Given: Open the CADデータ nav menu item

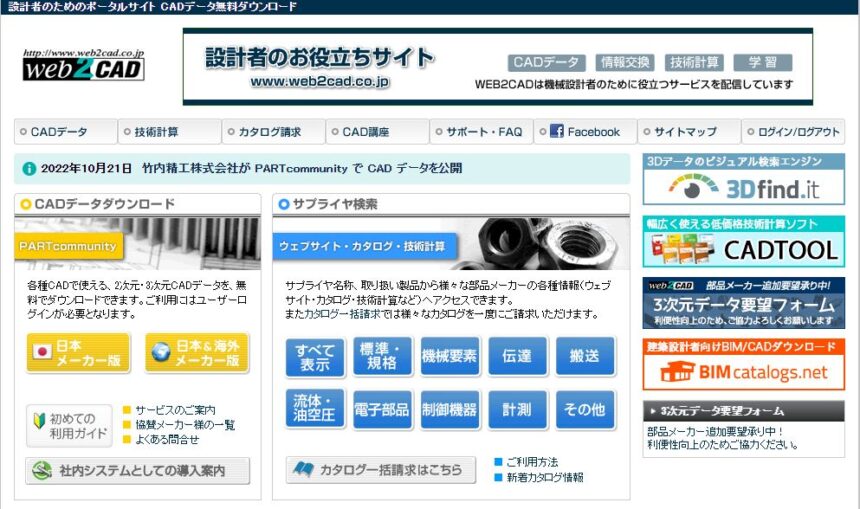Looking at the screenshot, I should click(x=65, y=132).
